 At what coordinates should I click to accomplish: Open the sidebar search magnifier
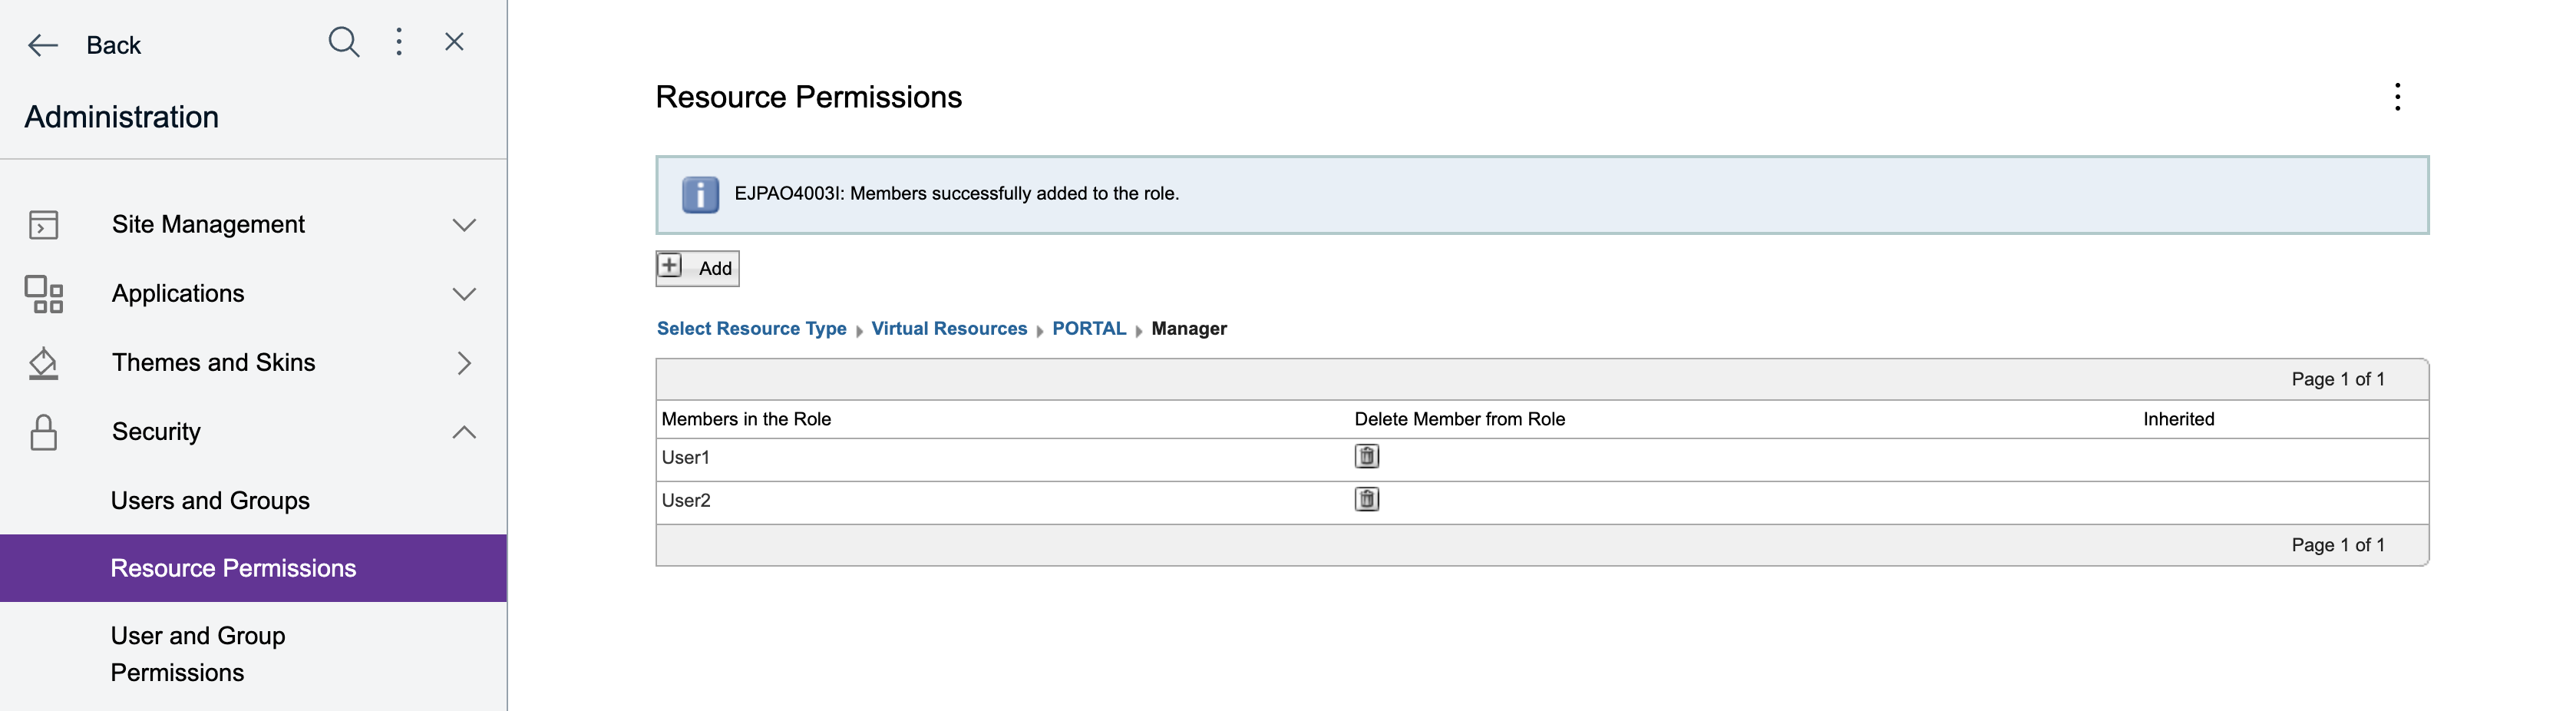click(x=343, y=42)
